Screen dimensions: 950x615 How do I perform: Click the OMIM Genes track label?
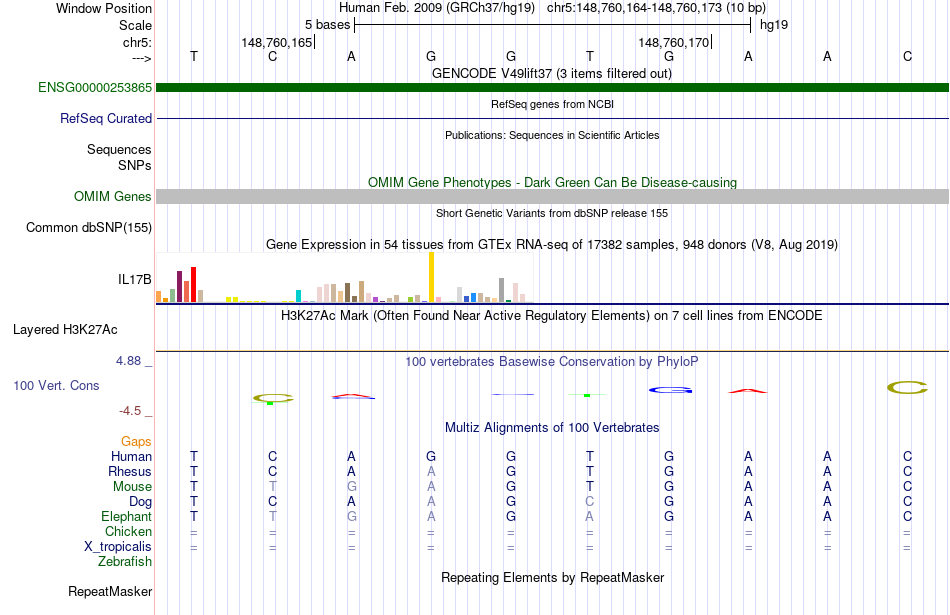(113, 196)
